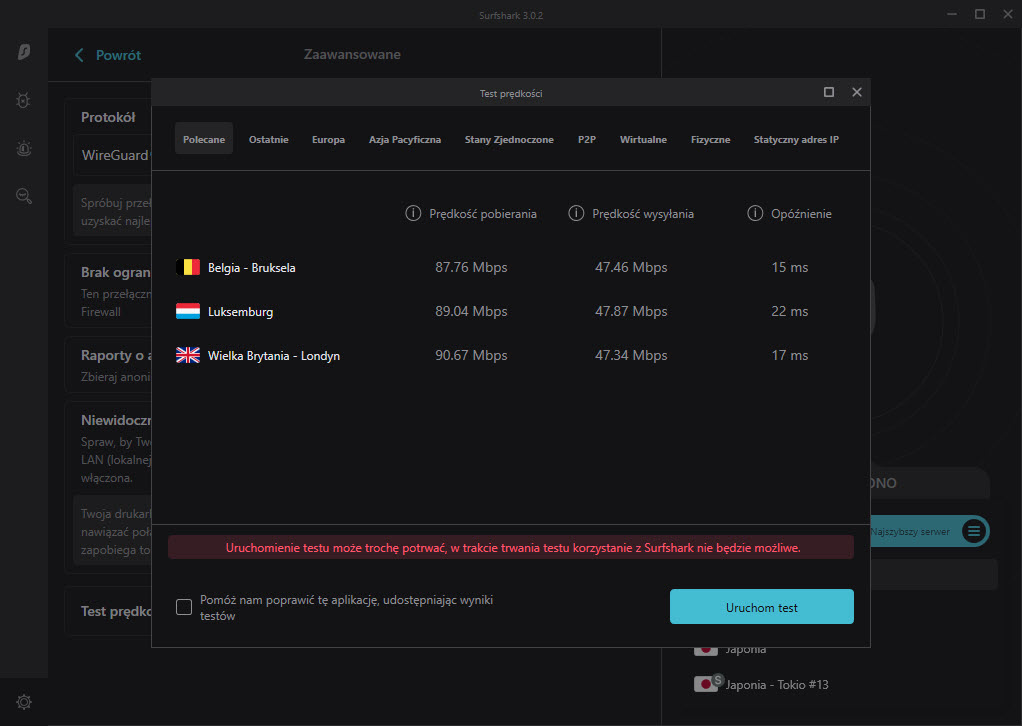Maximize the Test prędkości dialog
This screenshot has height=726, width=1022.
[829, 93]
